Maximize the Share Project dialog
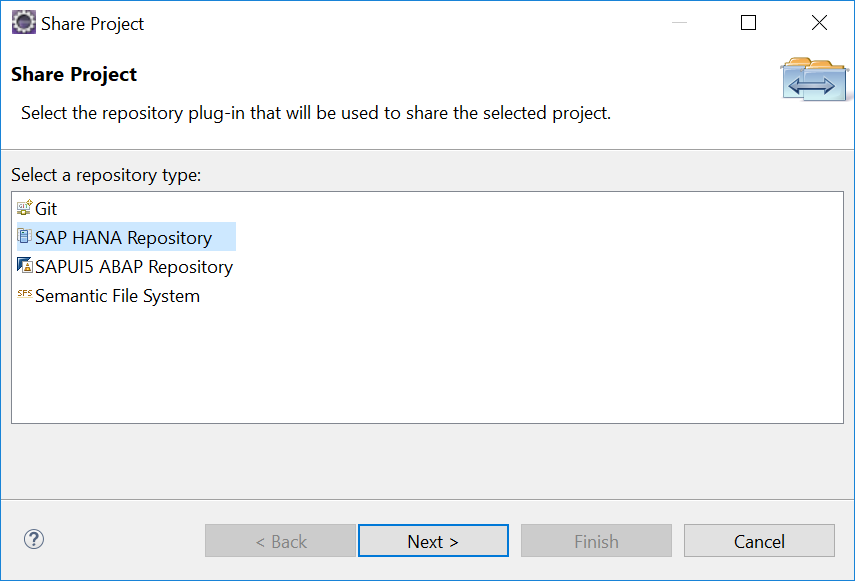The width and height of the screenshot is (855, 581). click(x=748, y=23)
